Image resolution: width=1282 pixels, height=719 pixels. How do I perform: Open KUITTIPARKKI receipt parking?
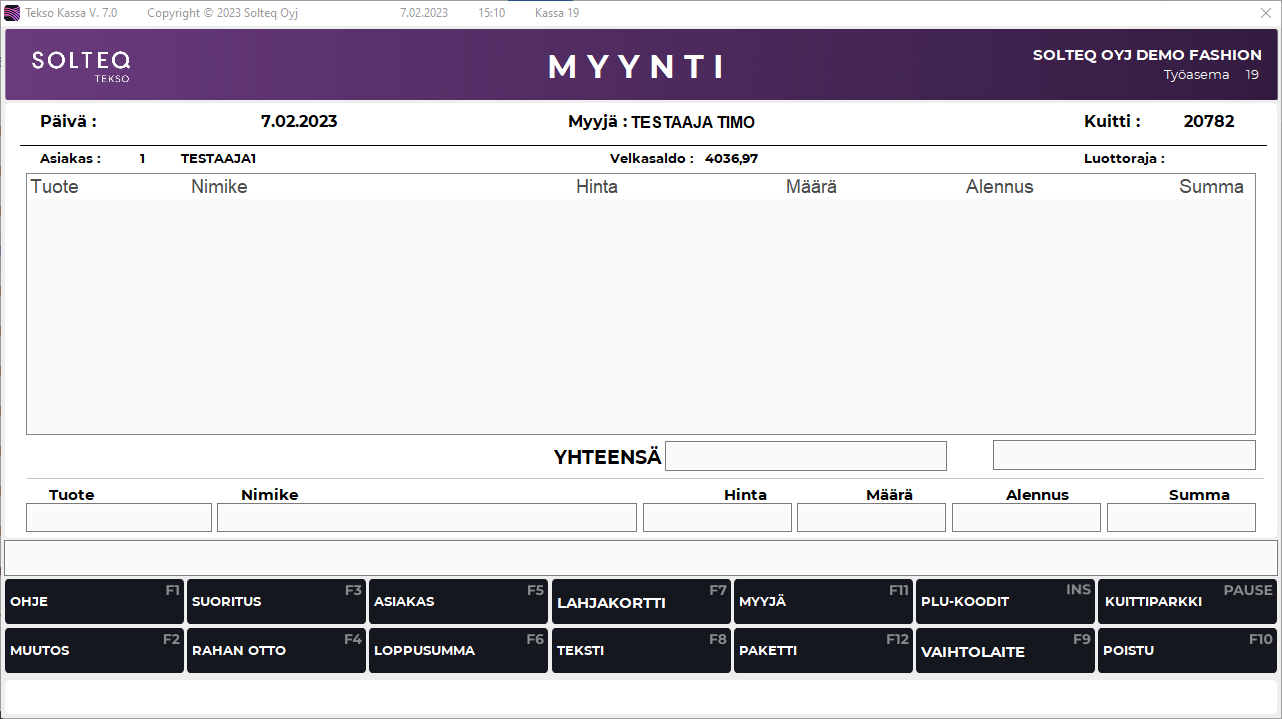(x=1187, y=602)
